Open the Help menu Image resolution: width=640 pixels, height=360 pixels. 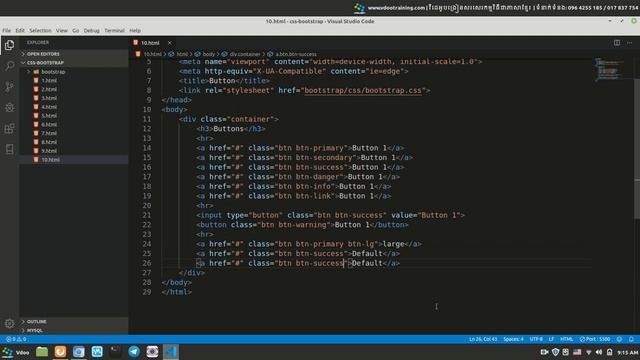(135, 31)
